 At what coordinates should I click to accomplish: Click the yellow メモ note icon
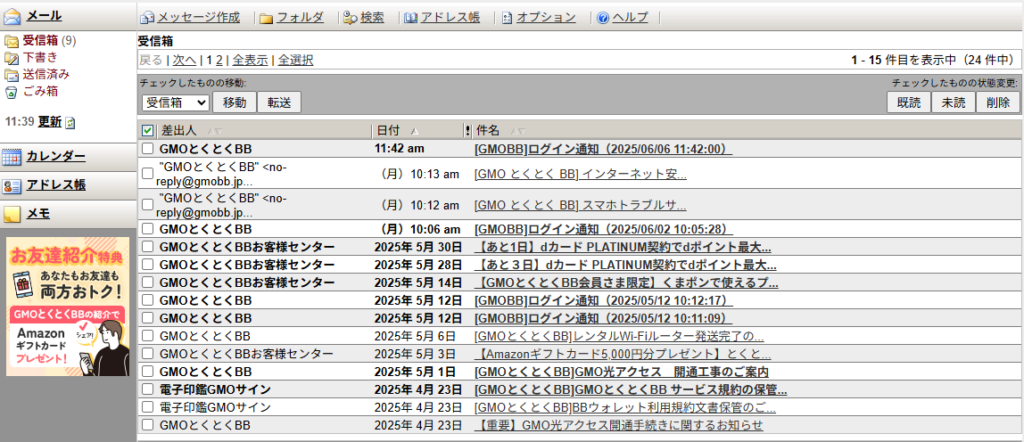(x=12, y=214)
